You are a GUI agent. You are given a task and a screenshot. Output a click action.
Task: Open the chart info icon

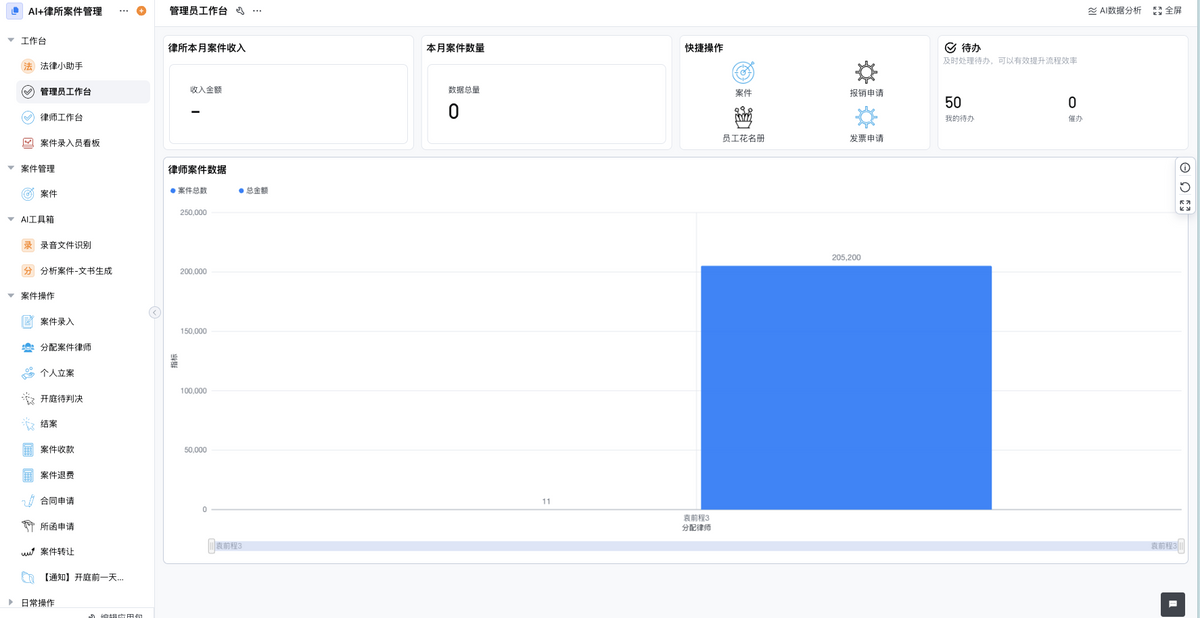(1185, 168)
